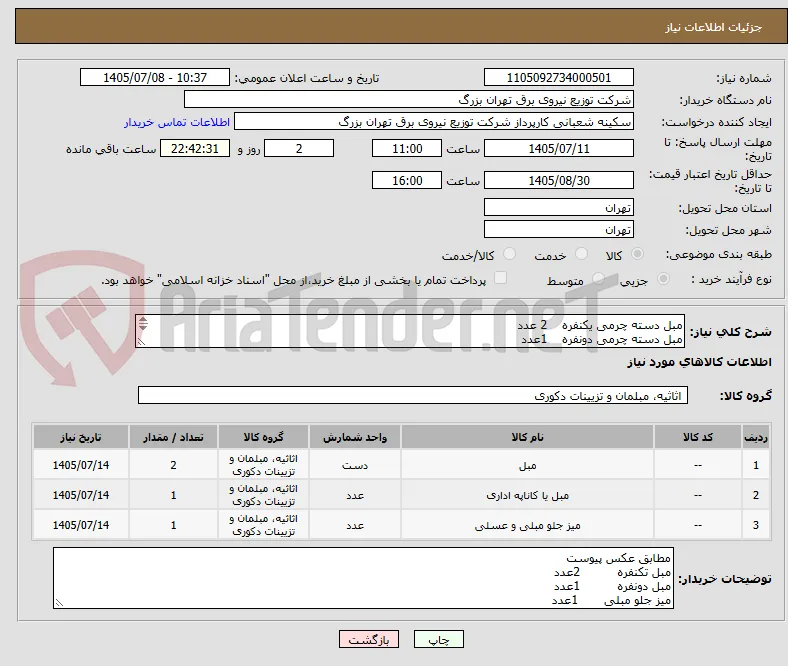
Task: Click the نام دستگاه خریدار field
Action: pos(409,100)
